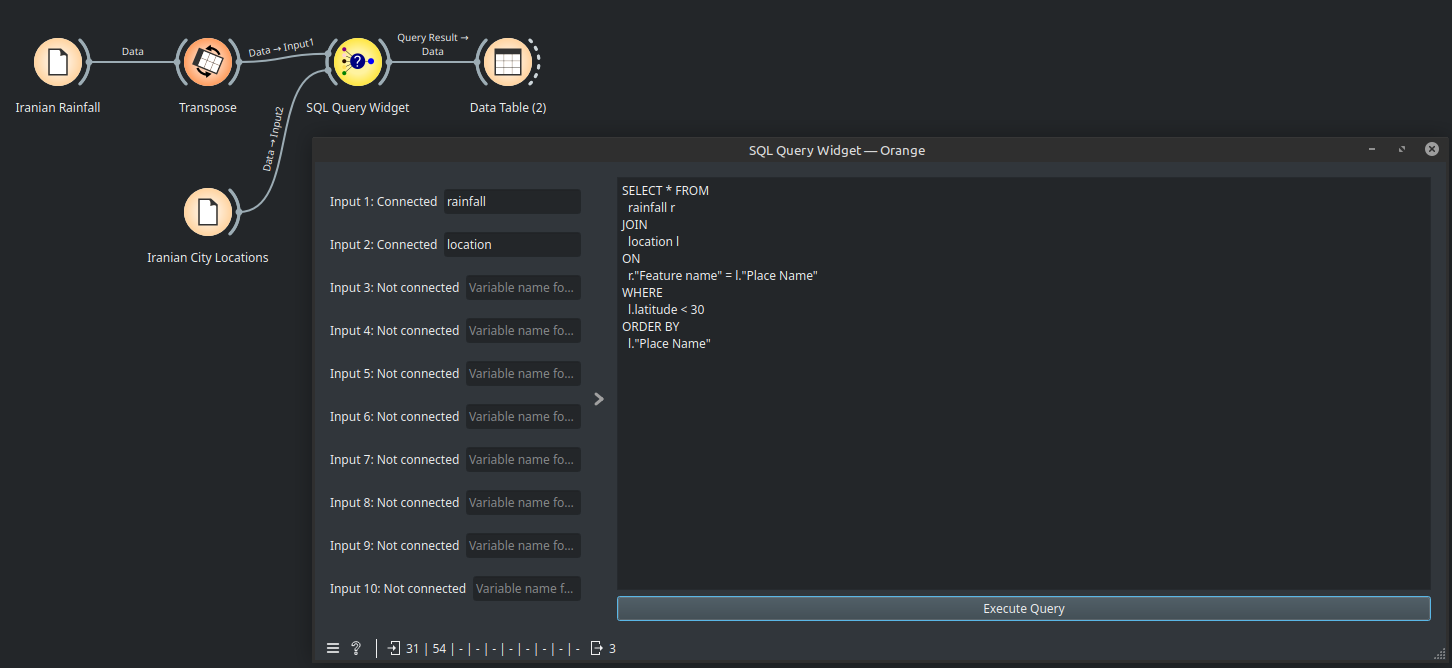The height and width of the screenshot is (668, 1452).
Task: Open the hamburger menu in status bar
Action: click(333, 648)
